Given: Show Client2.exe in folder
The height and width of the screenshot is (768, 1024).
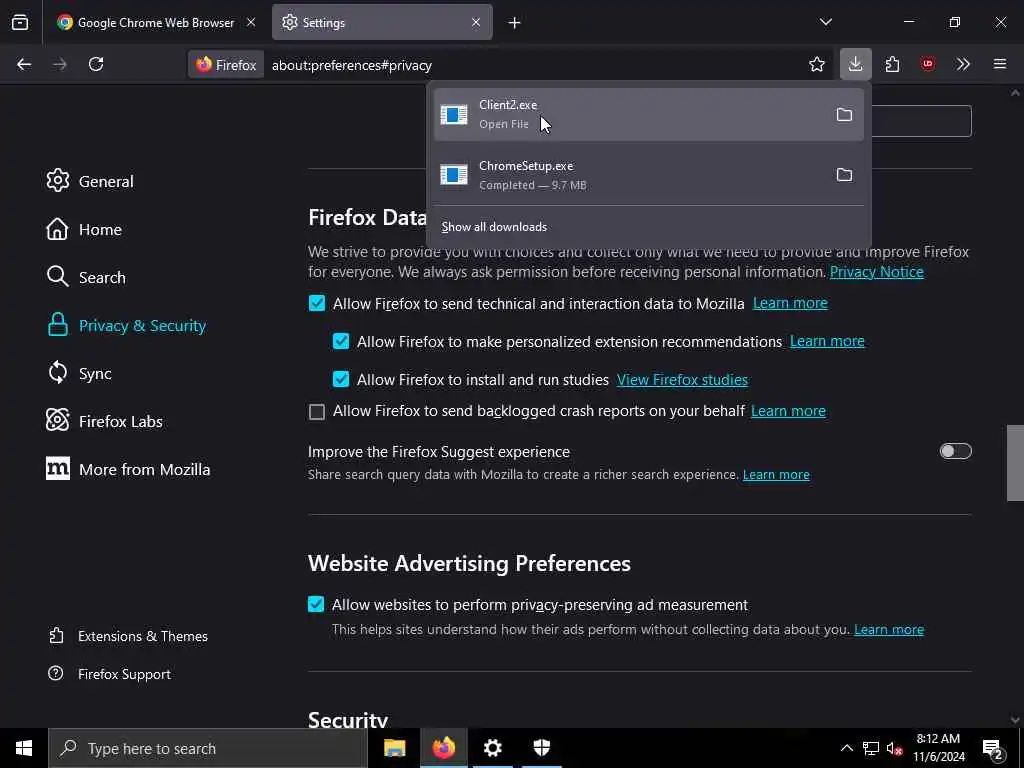Looking at the screenshot, I should tap(844, 115).
